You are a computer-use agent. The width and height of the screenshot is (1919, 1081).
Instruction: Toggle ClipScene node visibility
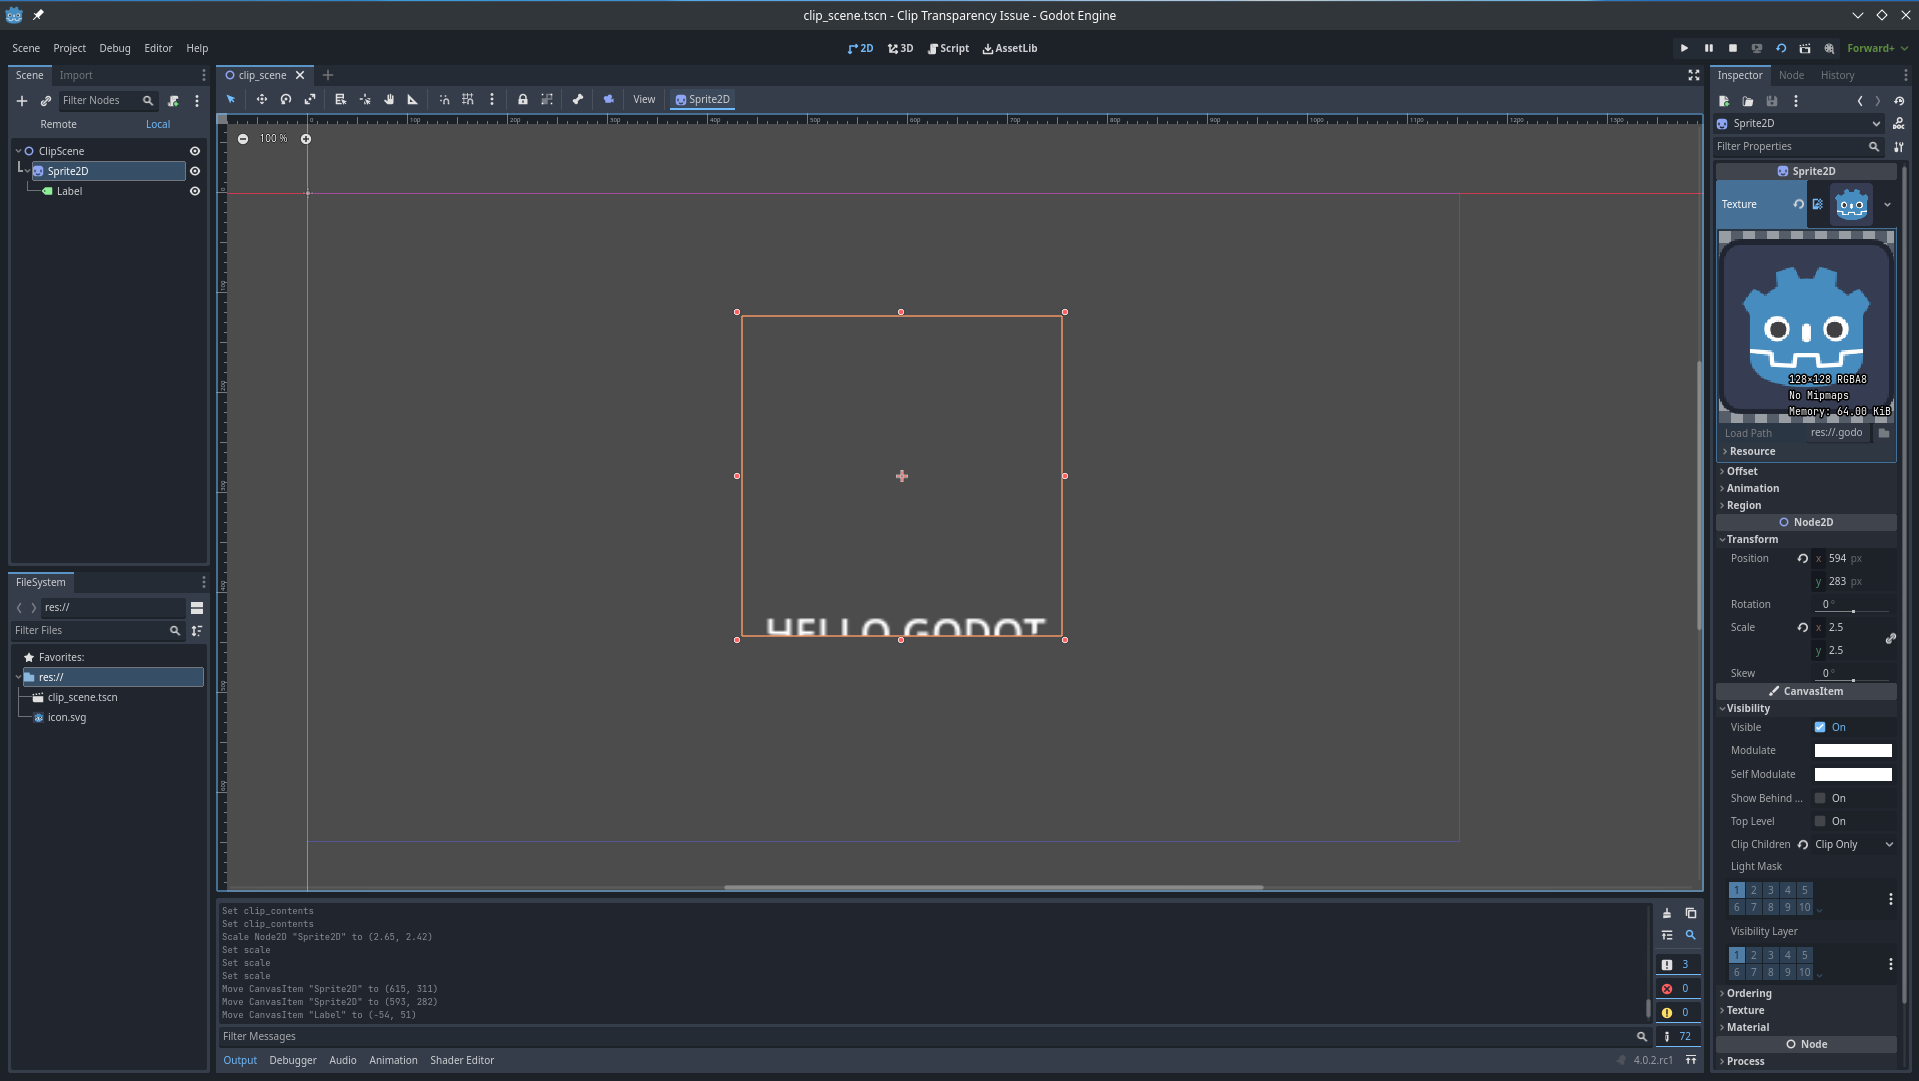[195, 151]
